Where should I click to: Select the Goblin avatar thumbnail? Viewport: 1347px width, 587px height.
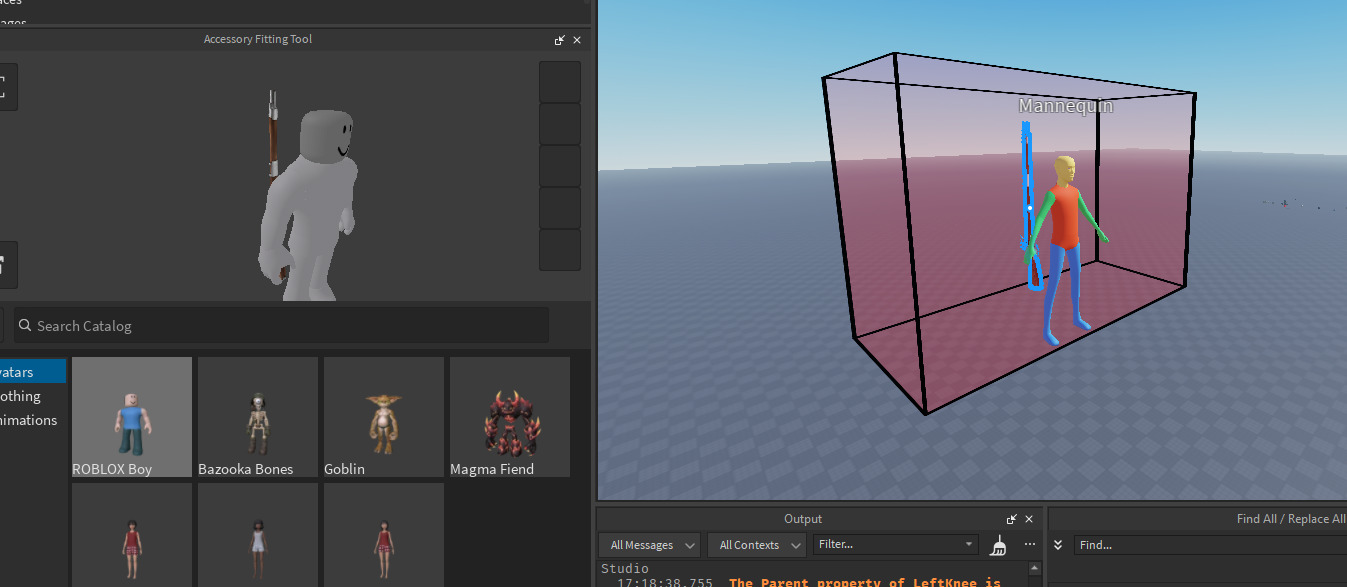tap(383, 416)
